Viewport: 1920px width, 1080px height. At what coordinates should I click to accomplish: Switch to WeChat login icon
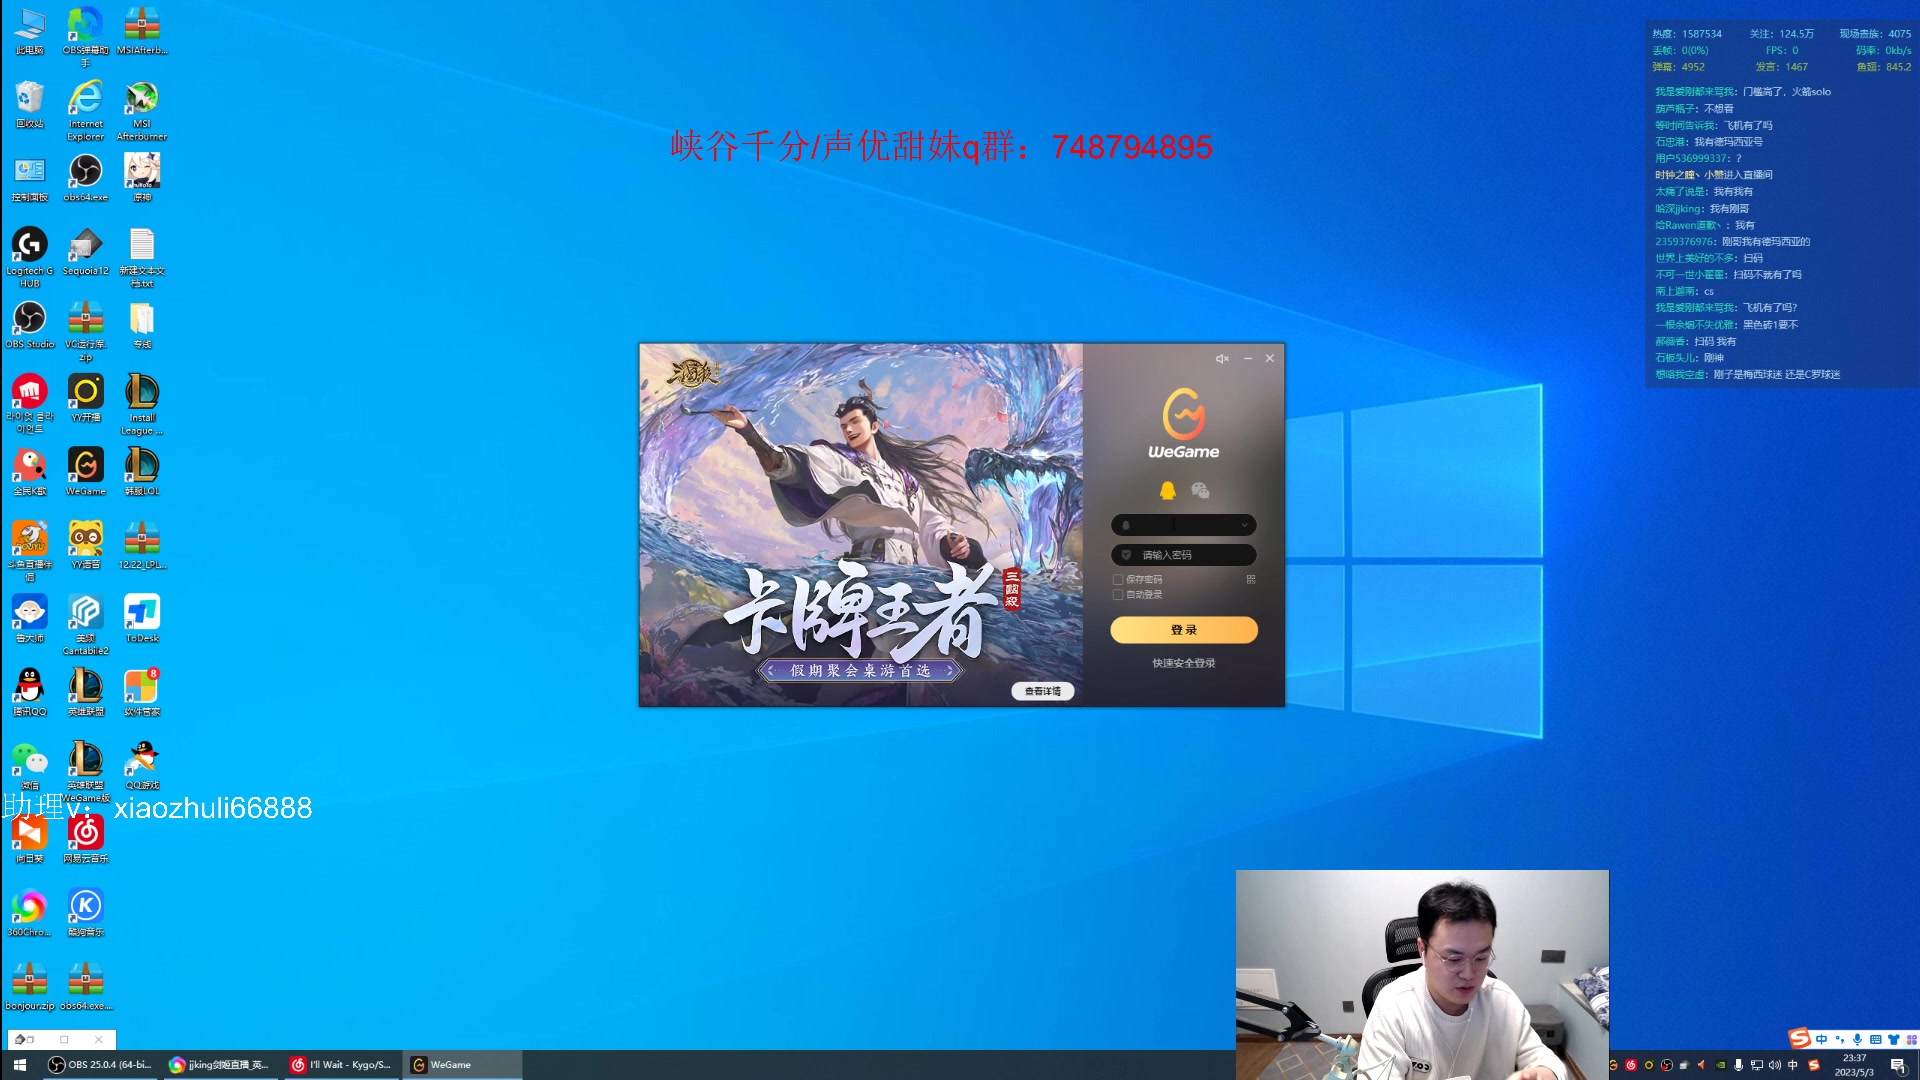[1200, 490]
